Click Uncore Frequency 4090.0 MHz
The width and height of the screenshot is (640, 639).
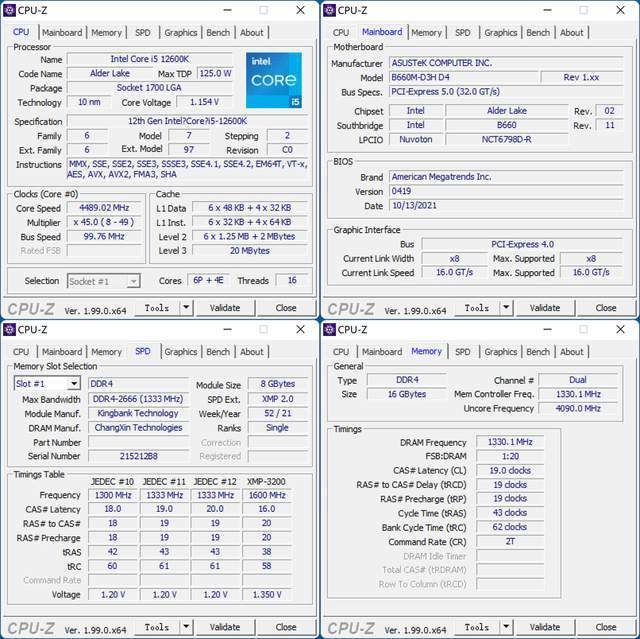pyautogui.click(x=578, y=408)
